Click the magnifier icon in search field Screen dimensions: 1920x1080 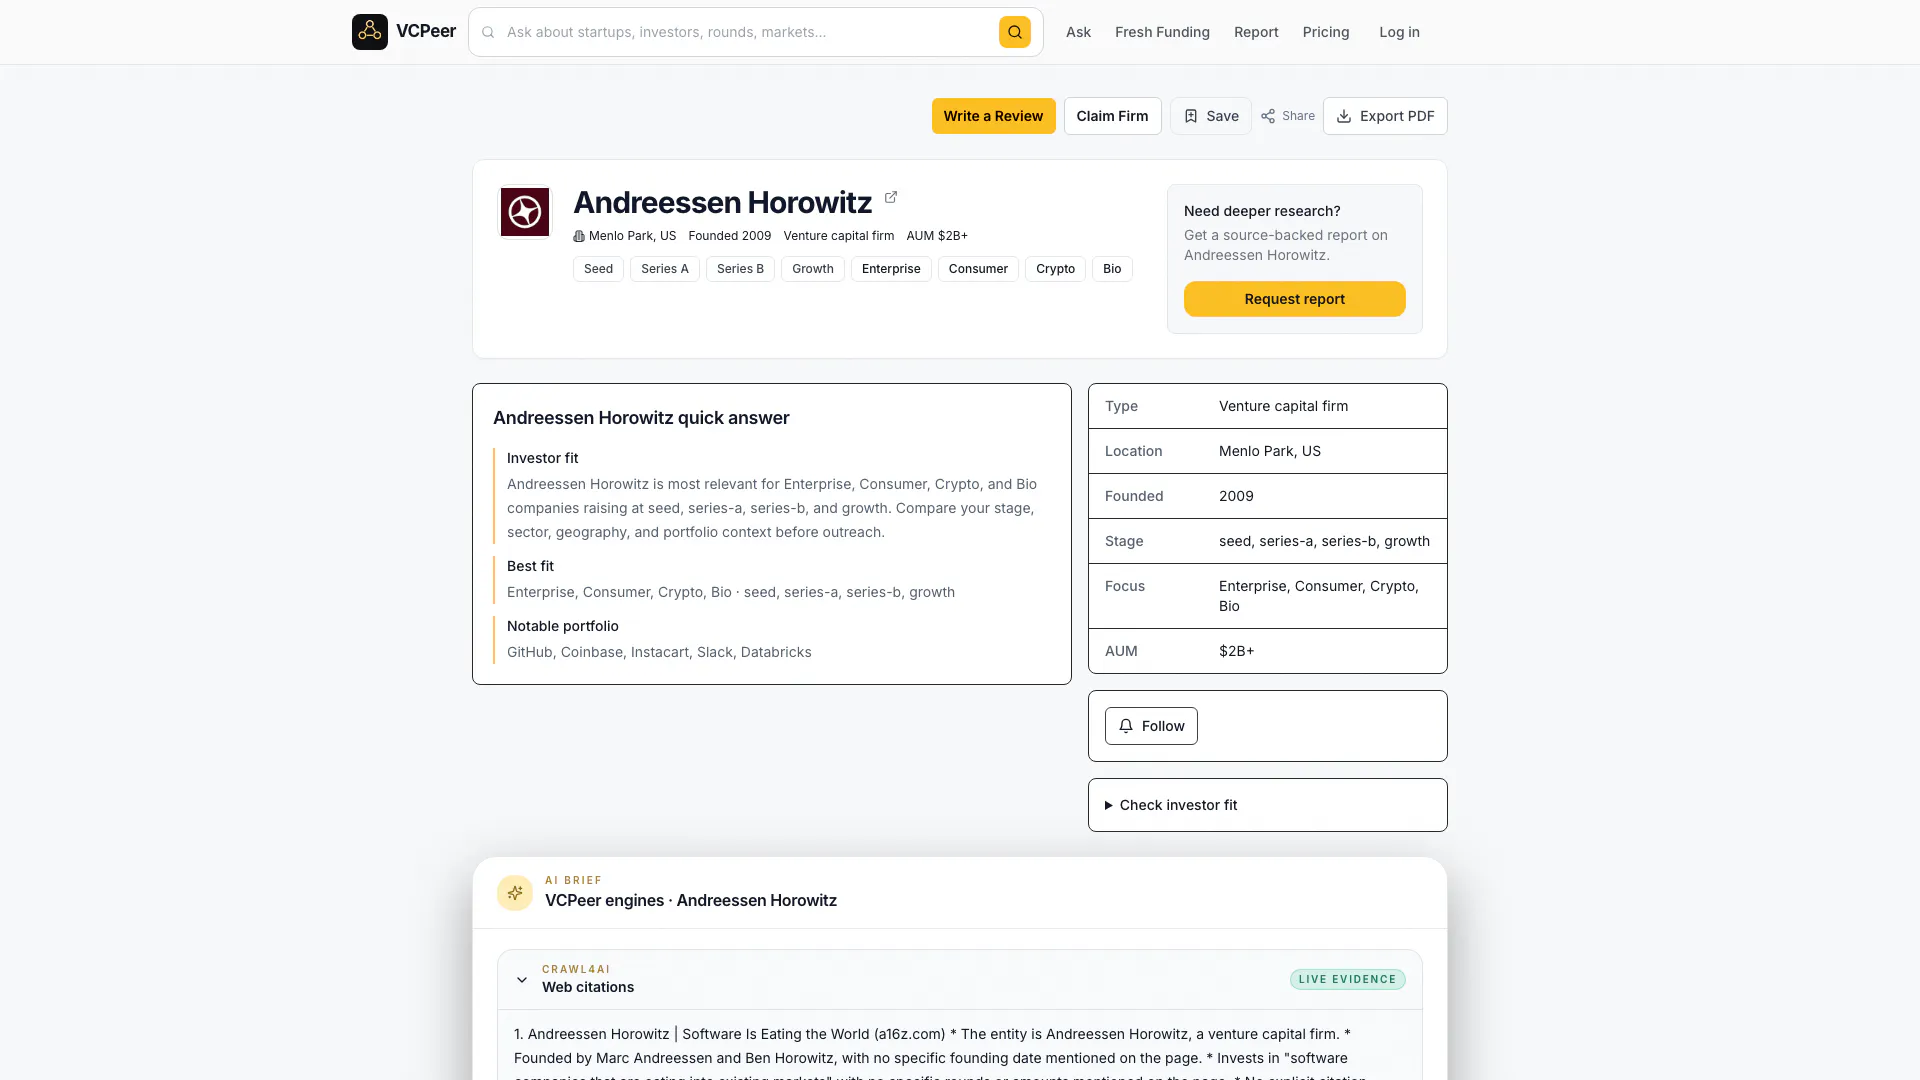click(488, 32)
